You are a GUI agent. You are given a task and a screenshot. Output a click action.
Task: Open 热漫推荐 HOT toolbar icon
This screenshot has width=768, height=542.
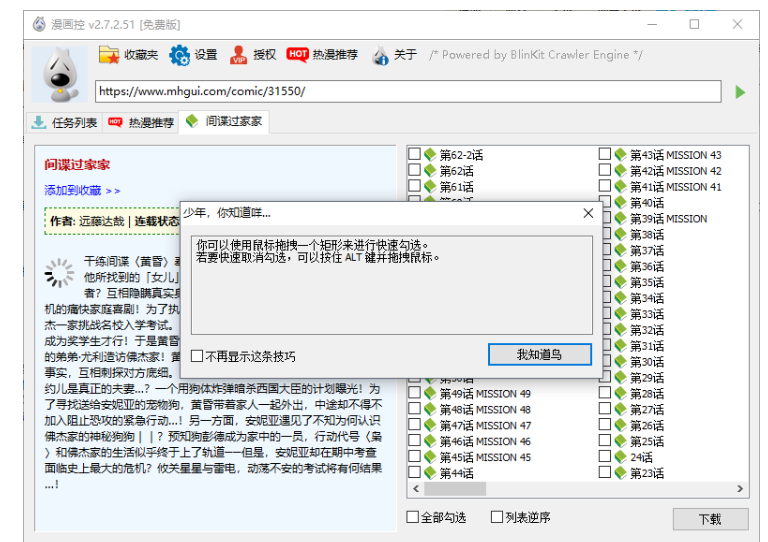coord(297,55)
